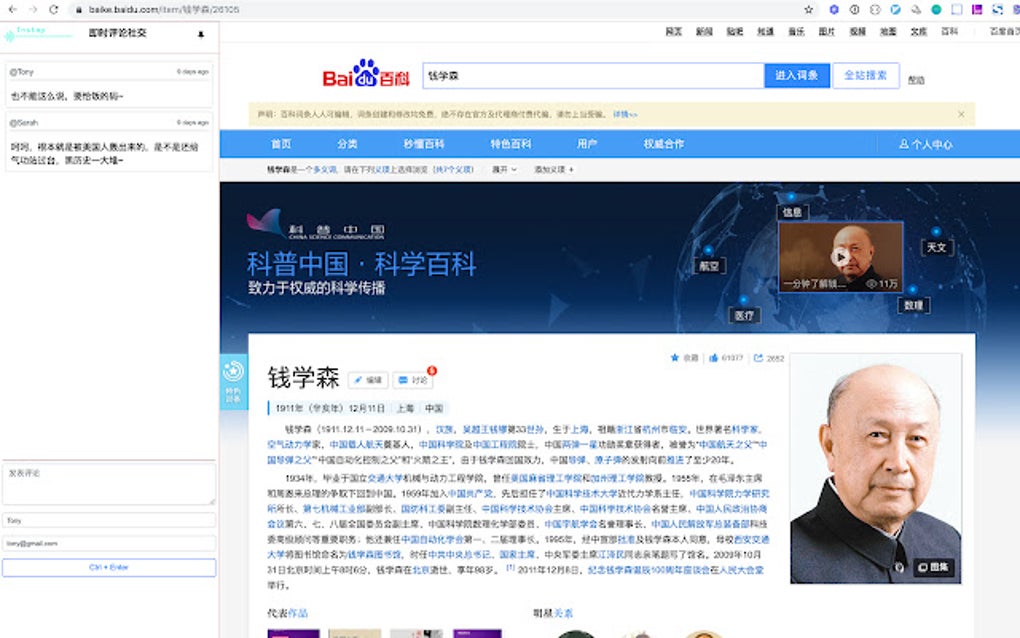
Task: Open the 特色百科 navbar menu
Action: pyautogui.click(x=511, y=144)
